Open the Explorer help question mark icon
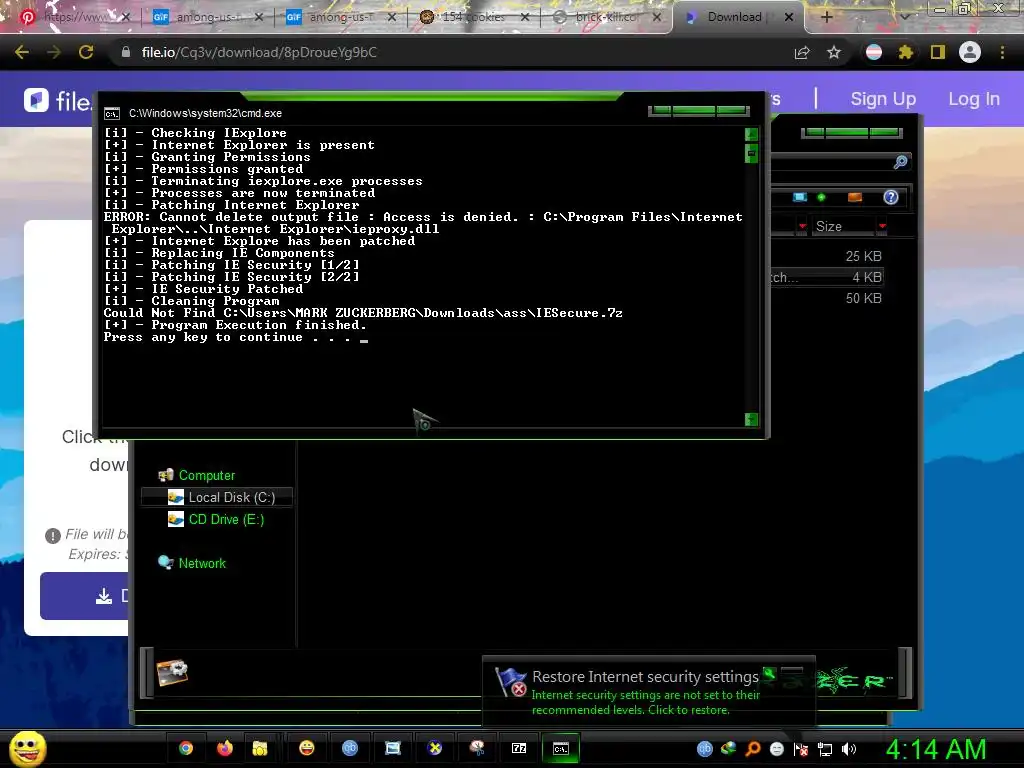1024x768 pixels. click(x=891, y=197)
